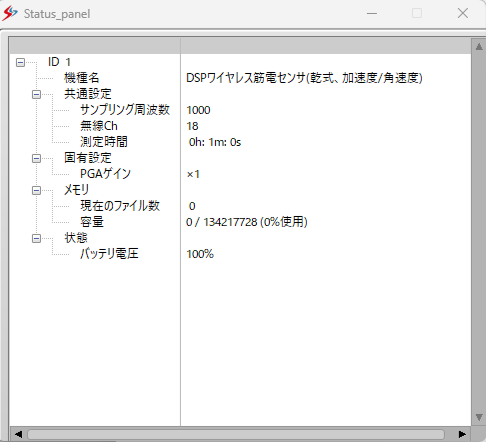Click the horizontal scrollbar right arrow
The height and width of the screenshot is (442, 486).
pyautogui.click(x=462, y=434)
